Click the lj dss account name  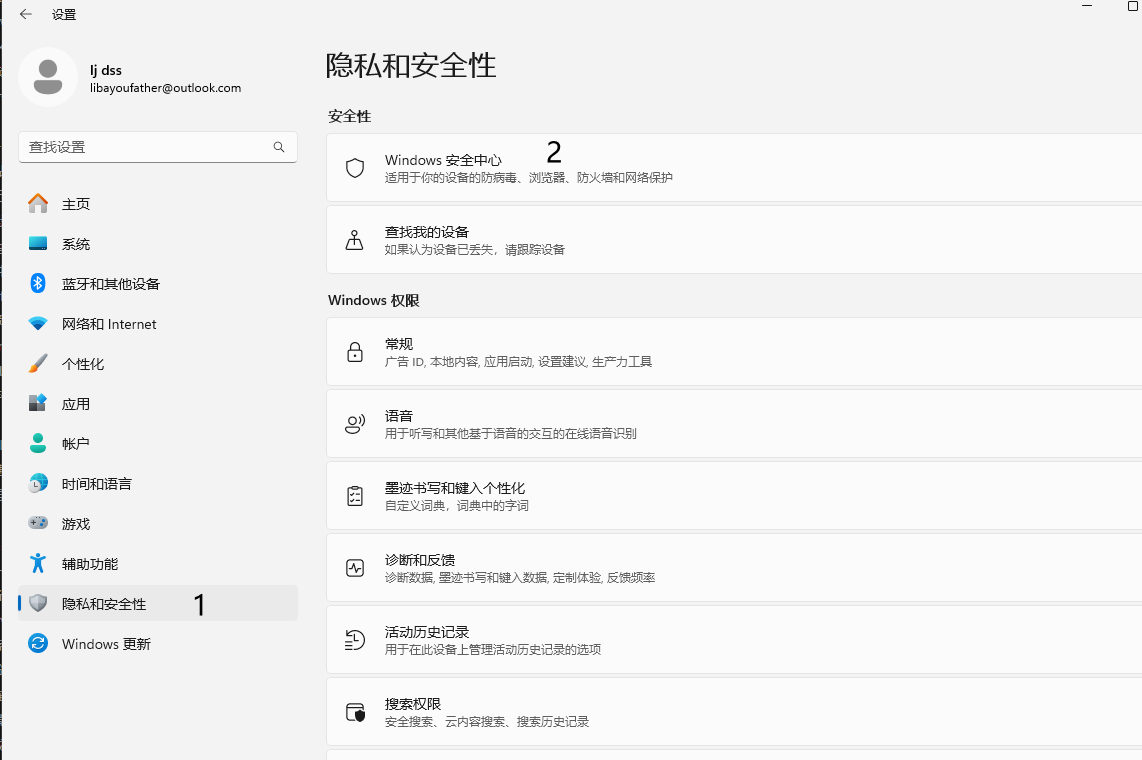point(106,70)
